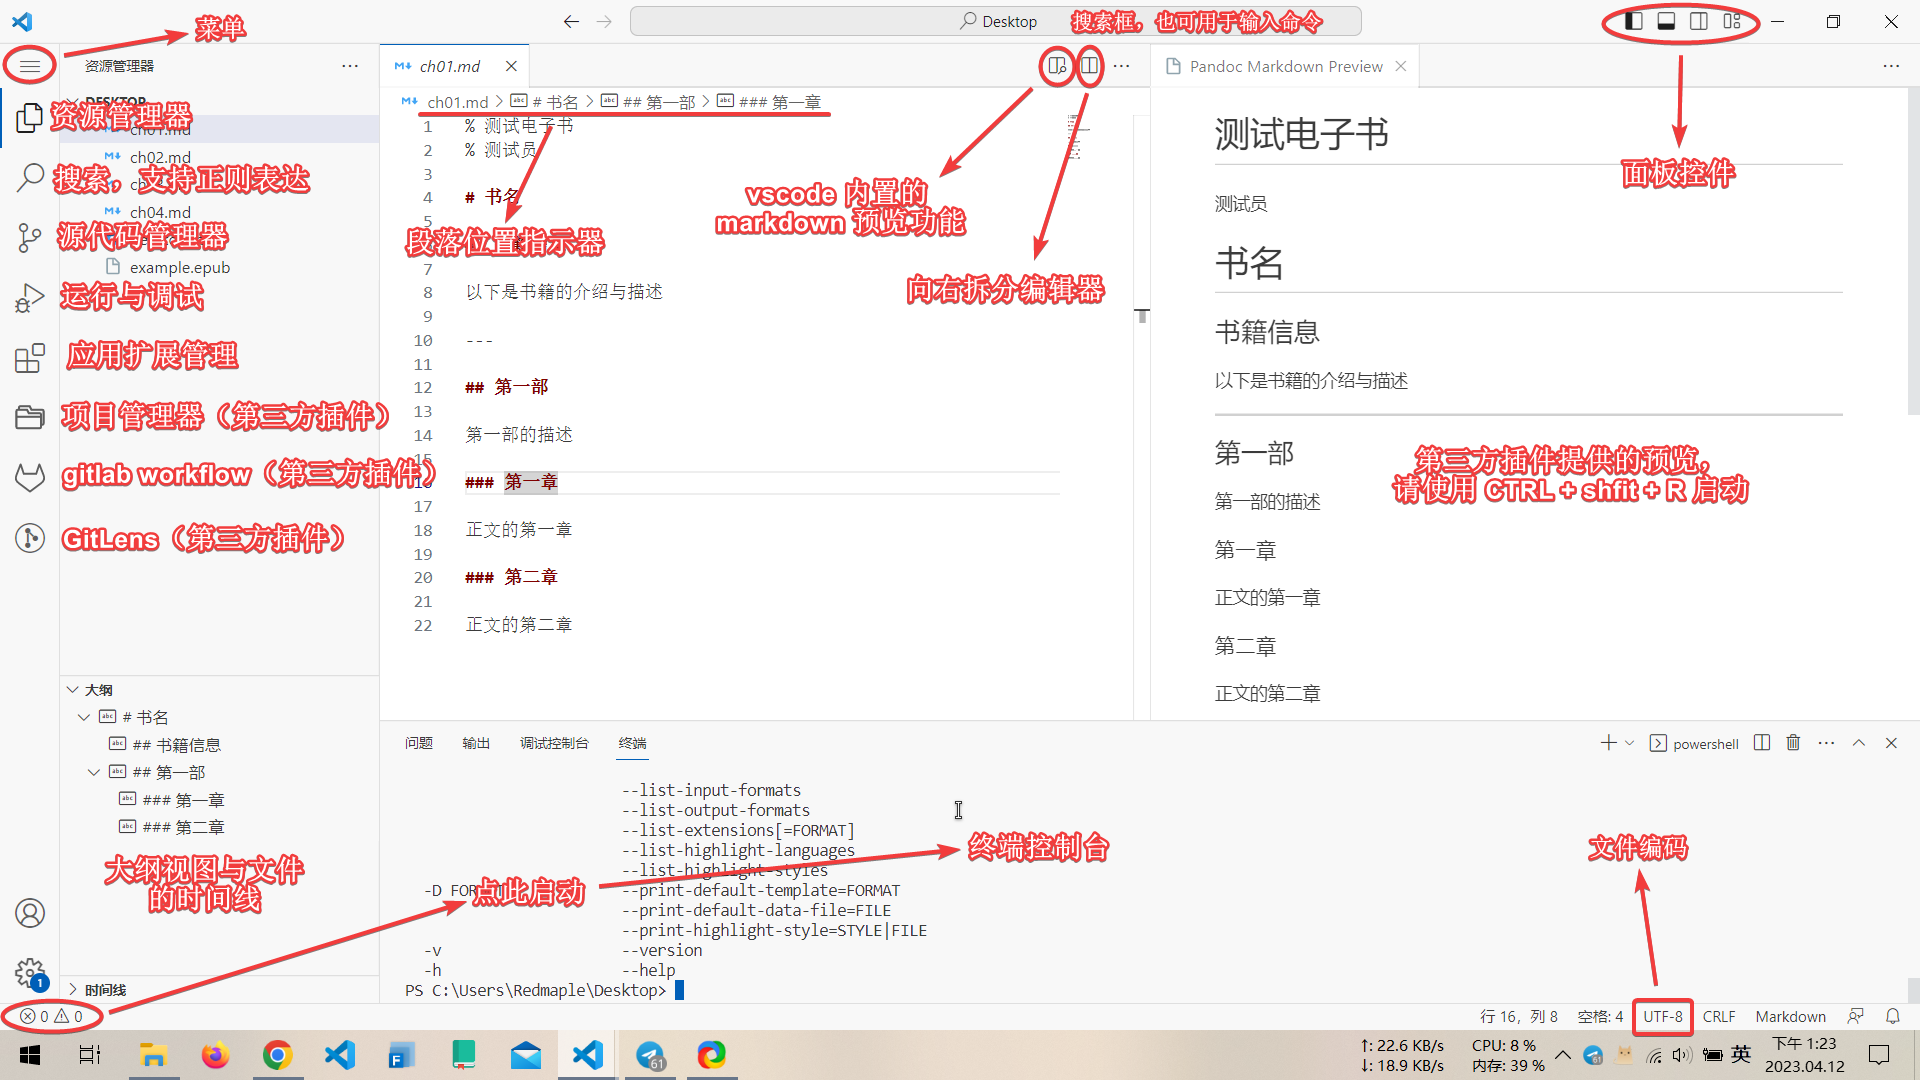Open the GitLab Workflow view
Screen dimensions: 1920x1080
pos(30,478)
